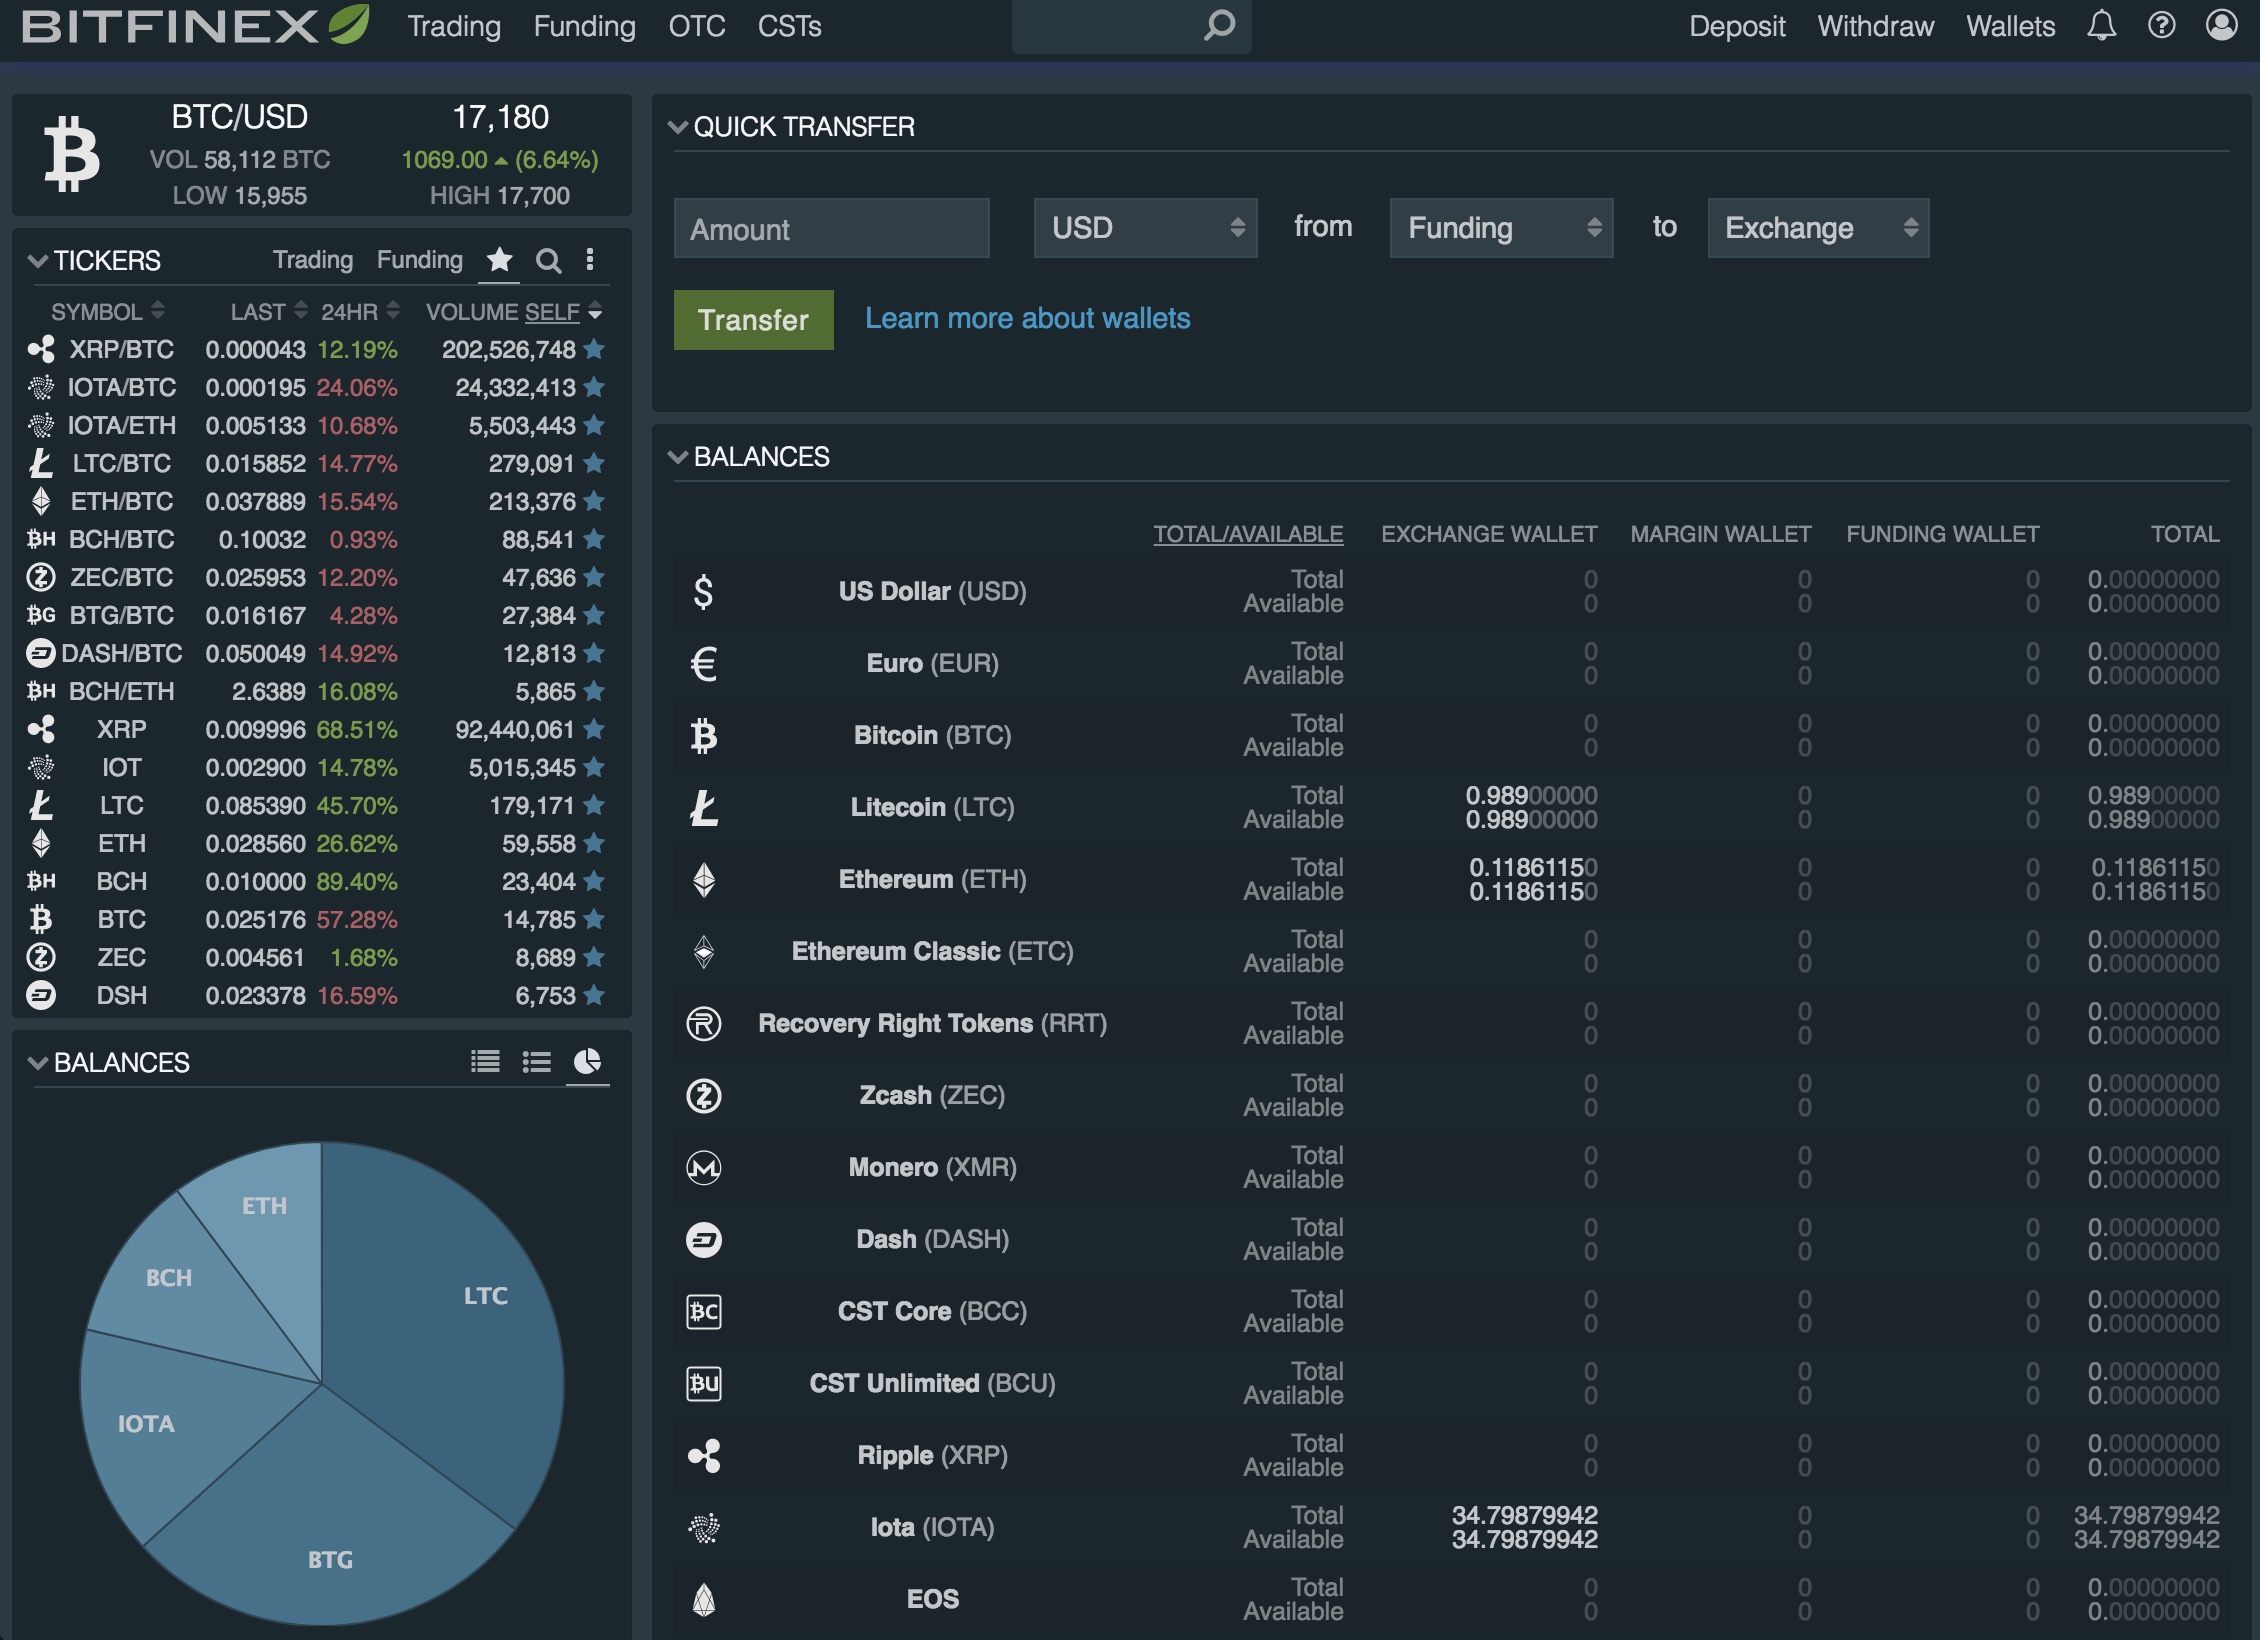Viewport: 2260px width, 1640px height.
Task: Switch balances to detailed list view
Action: pos(485,1061)
